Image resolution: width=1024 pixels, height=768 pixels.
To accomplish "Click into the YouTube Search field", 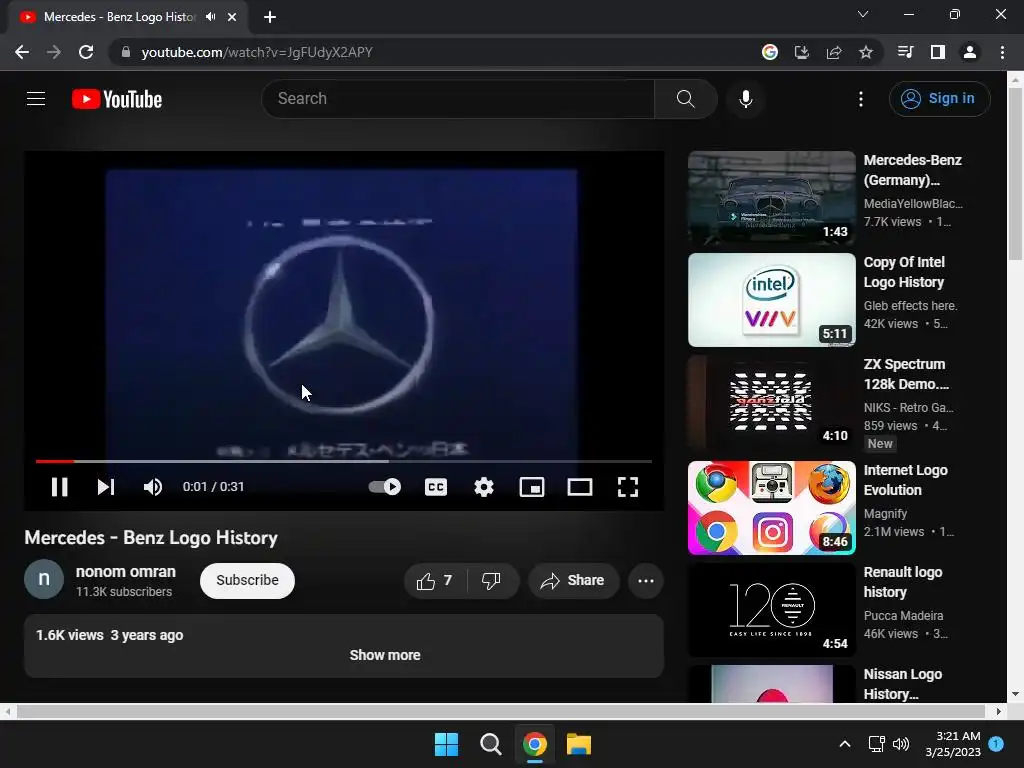I will point(458,99).
